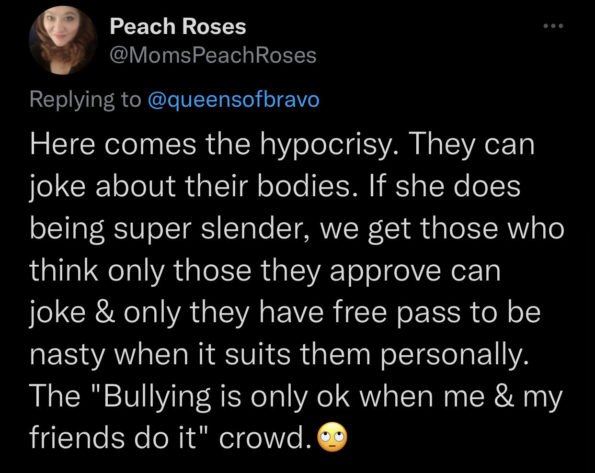Click the "being super slender" line
This screenshot has width=595, height=473.
(297, 229)
